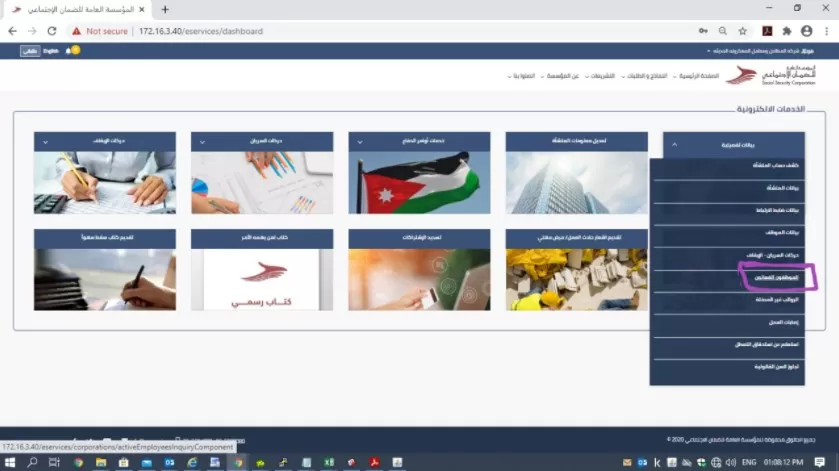Open File Explorer from the taskbar
The width and height of the screenshot is (839, 471).
click(101, 462)
